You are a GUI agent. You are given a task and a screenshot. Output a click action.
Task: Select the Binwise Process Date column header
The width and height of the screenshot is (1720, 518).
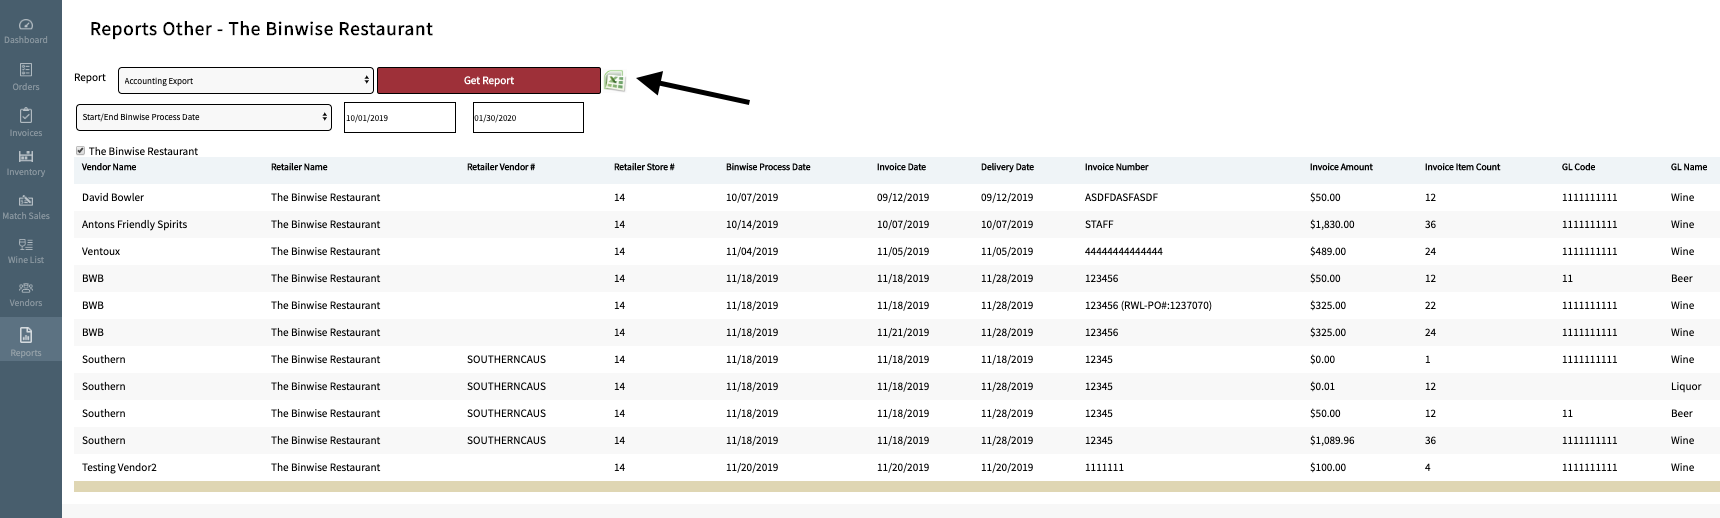pyautogui.click(x=768, y=167)
